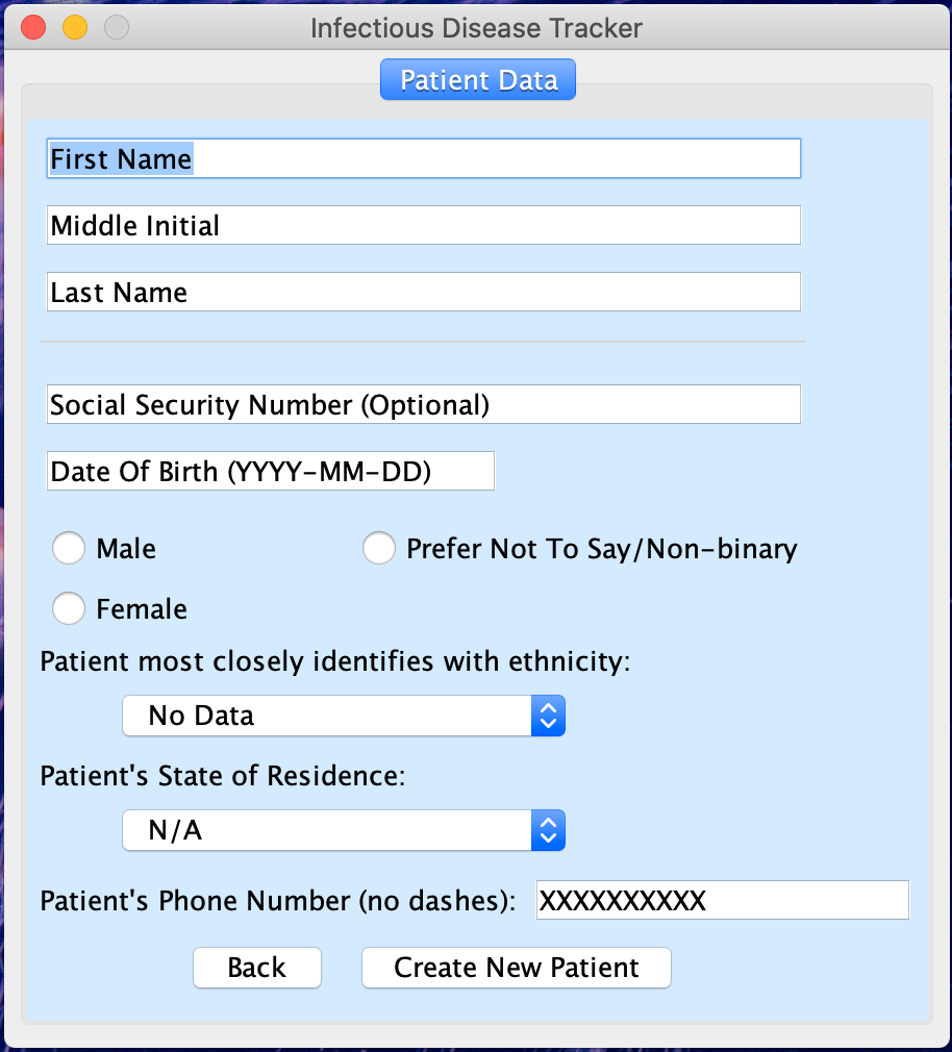Viewport: 952px width, 1052px height.
Task: Select the Social Security Number field
Action: coord(423,405)
